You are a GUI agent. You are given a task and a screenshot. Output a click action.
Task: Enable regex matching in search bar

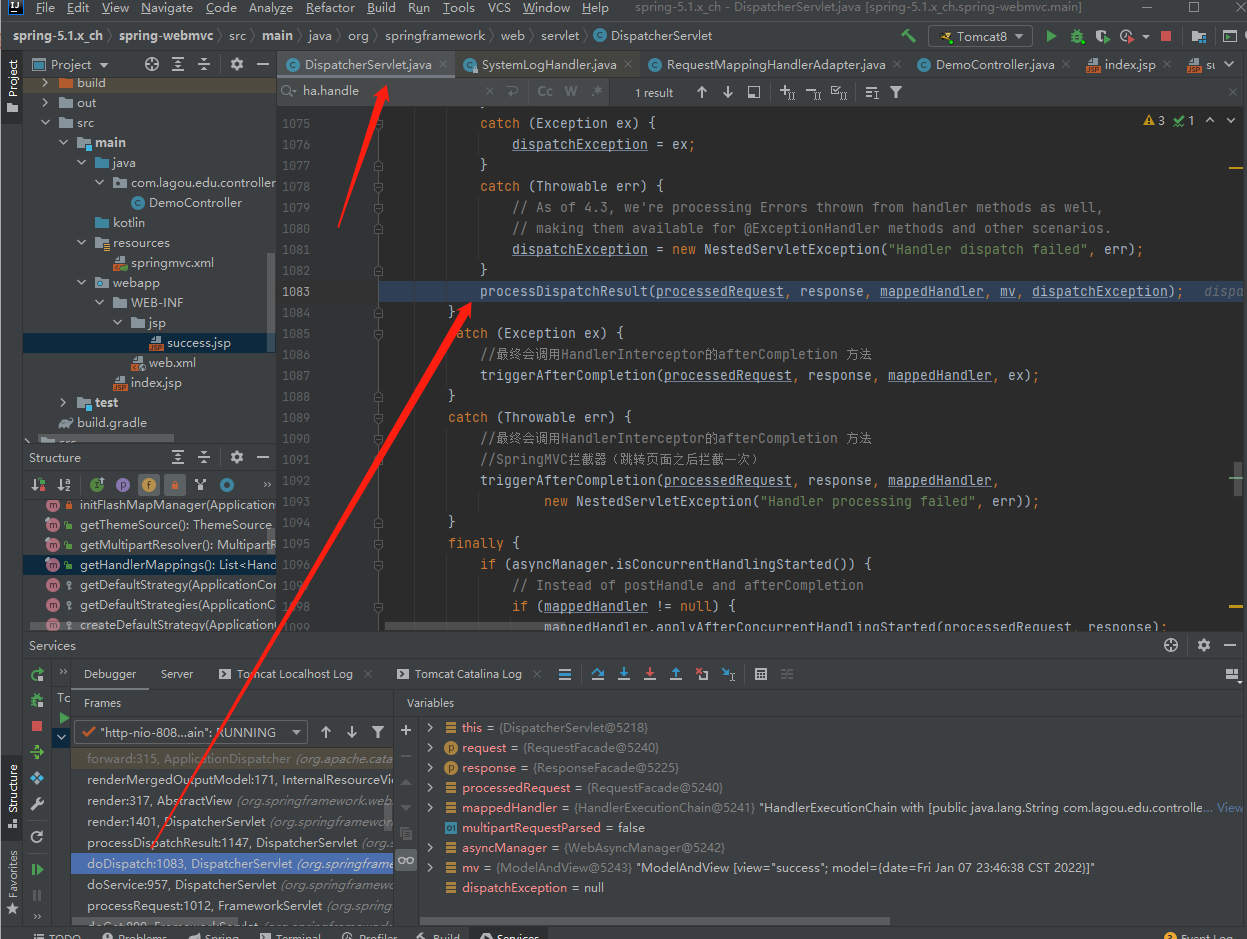(596, 90)
